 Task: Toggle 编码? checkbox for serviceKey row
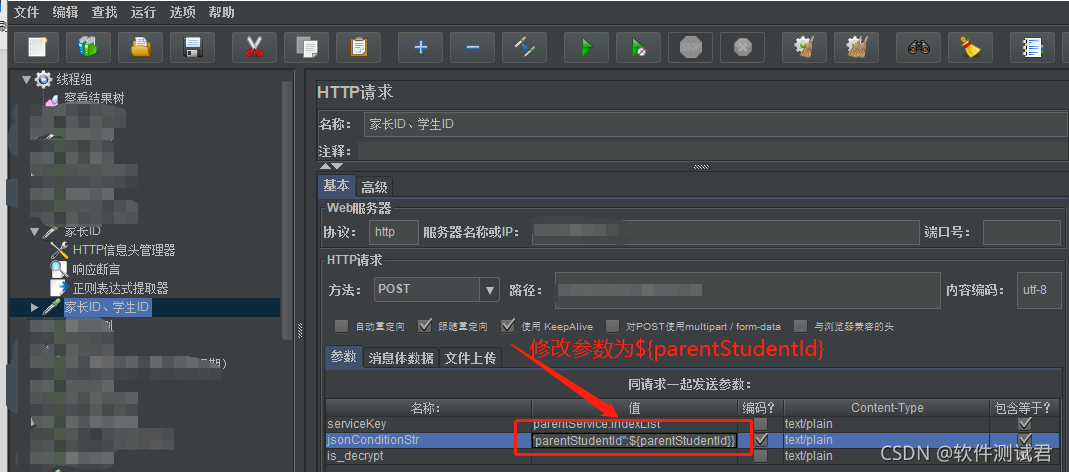[x=761, y=424]
